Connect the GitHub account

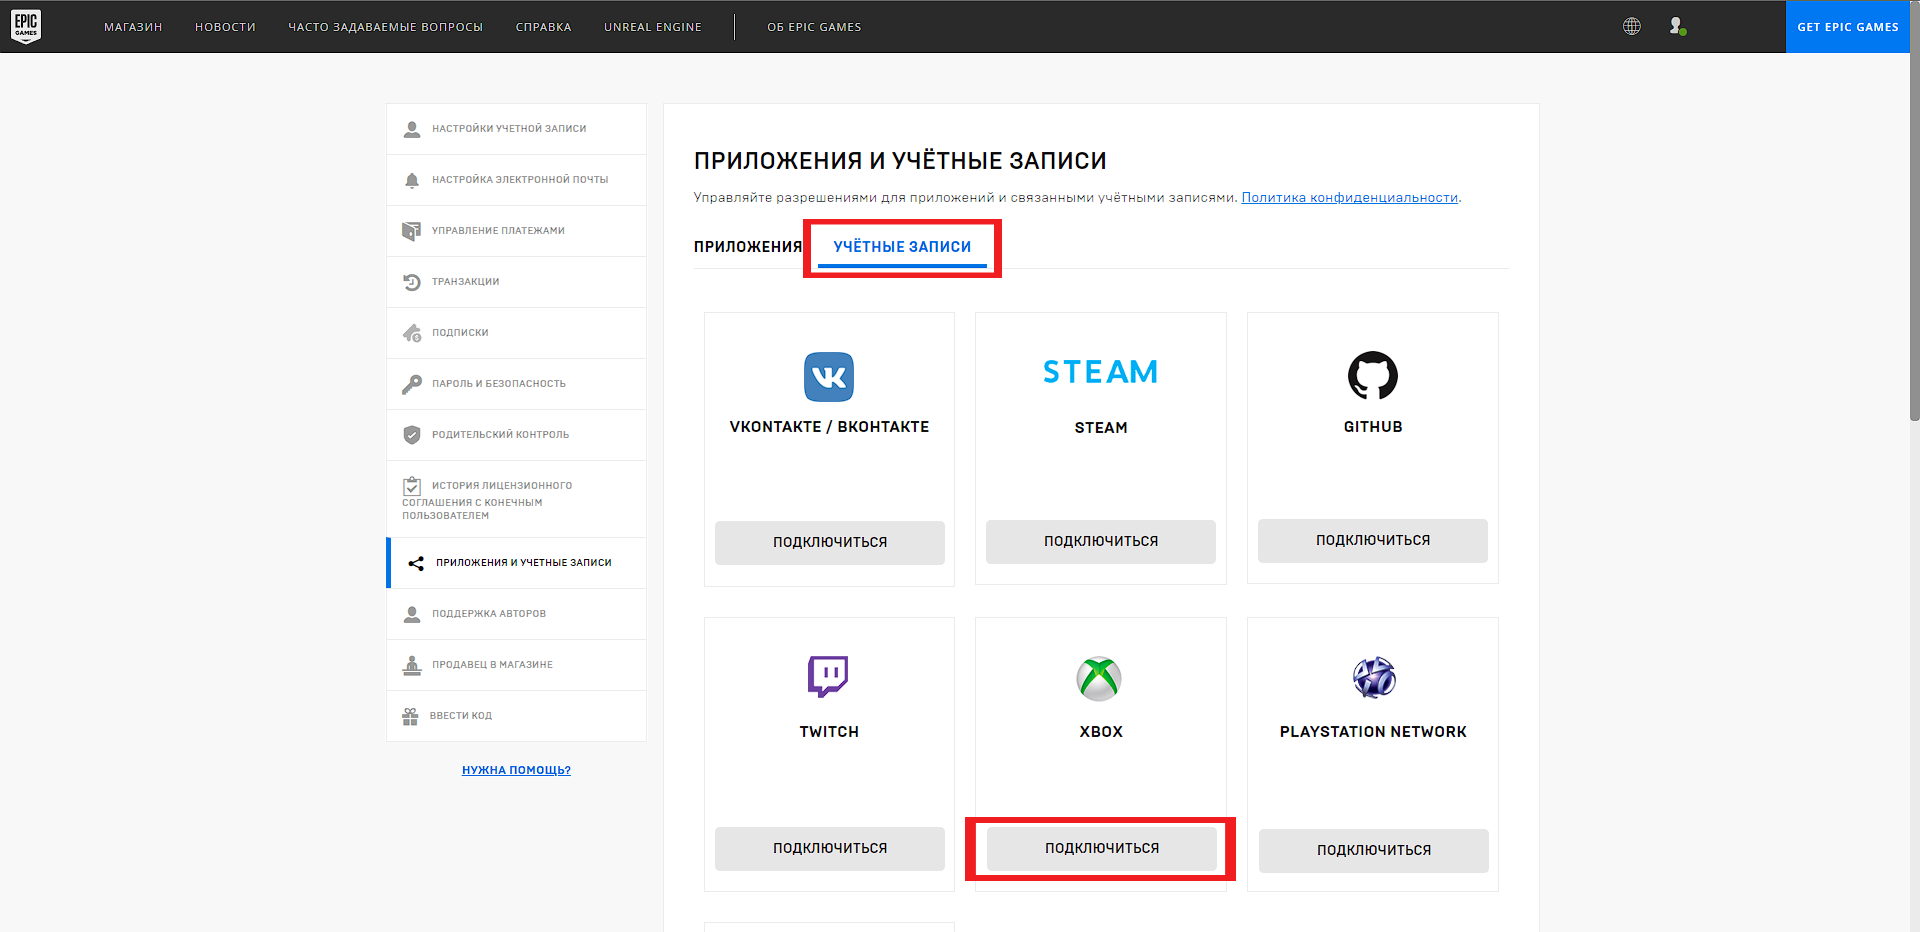[1373, 540]
